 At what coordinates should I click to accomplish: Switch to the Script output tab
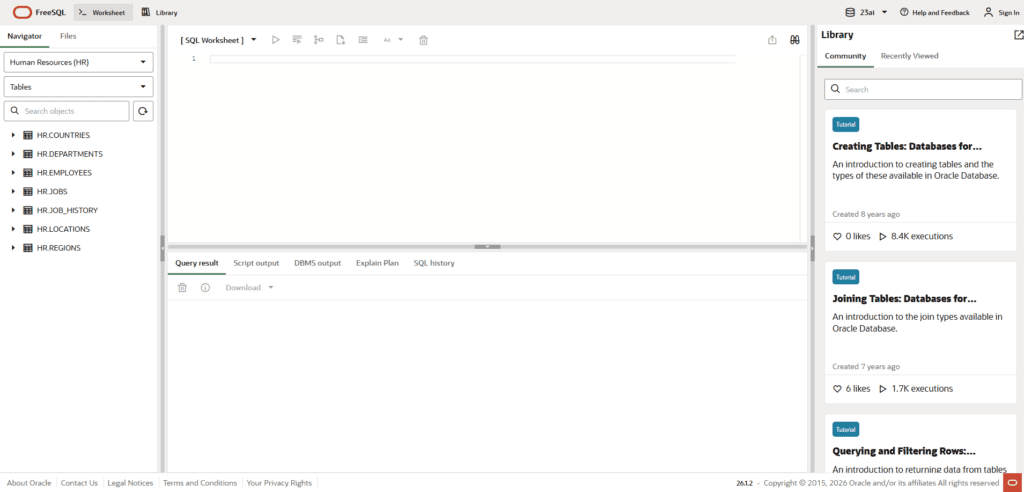click(x=256, y=263)
